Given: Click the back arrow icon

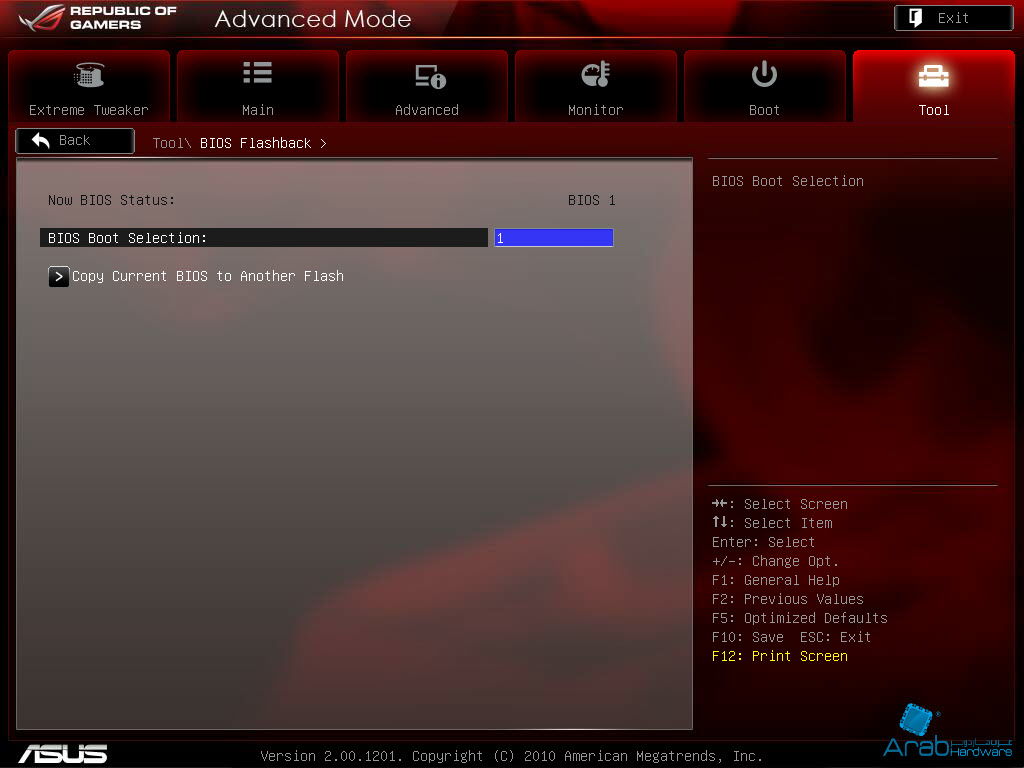Looking at the screenshot, I should (x=41, y=140).
